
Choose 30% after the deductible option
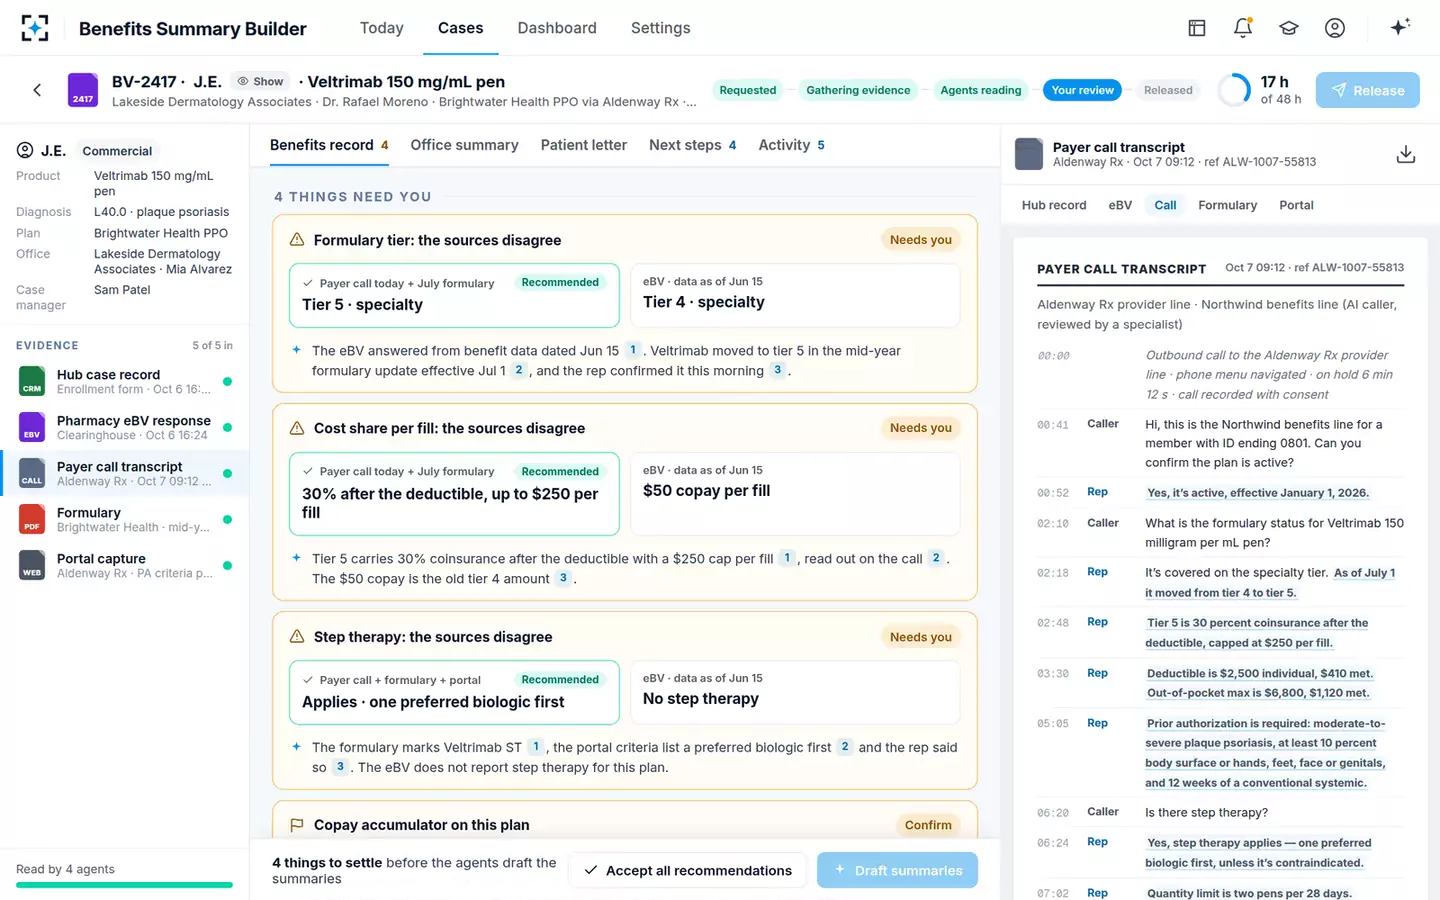454,494
